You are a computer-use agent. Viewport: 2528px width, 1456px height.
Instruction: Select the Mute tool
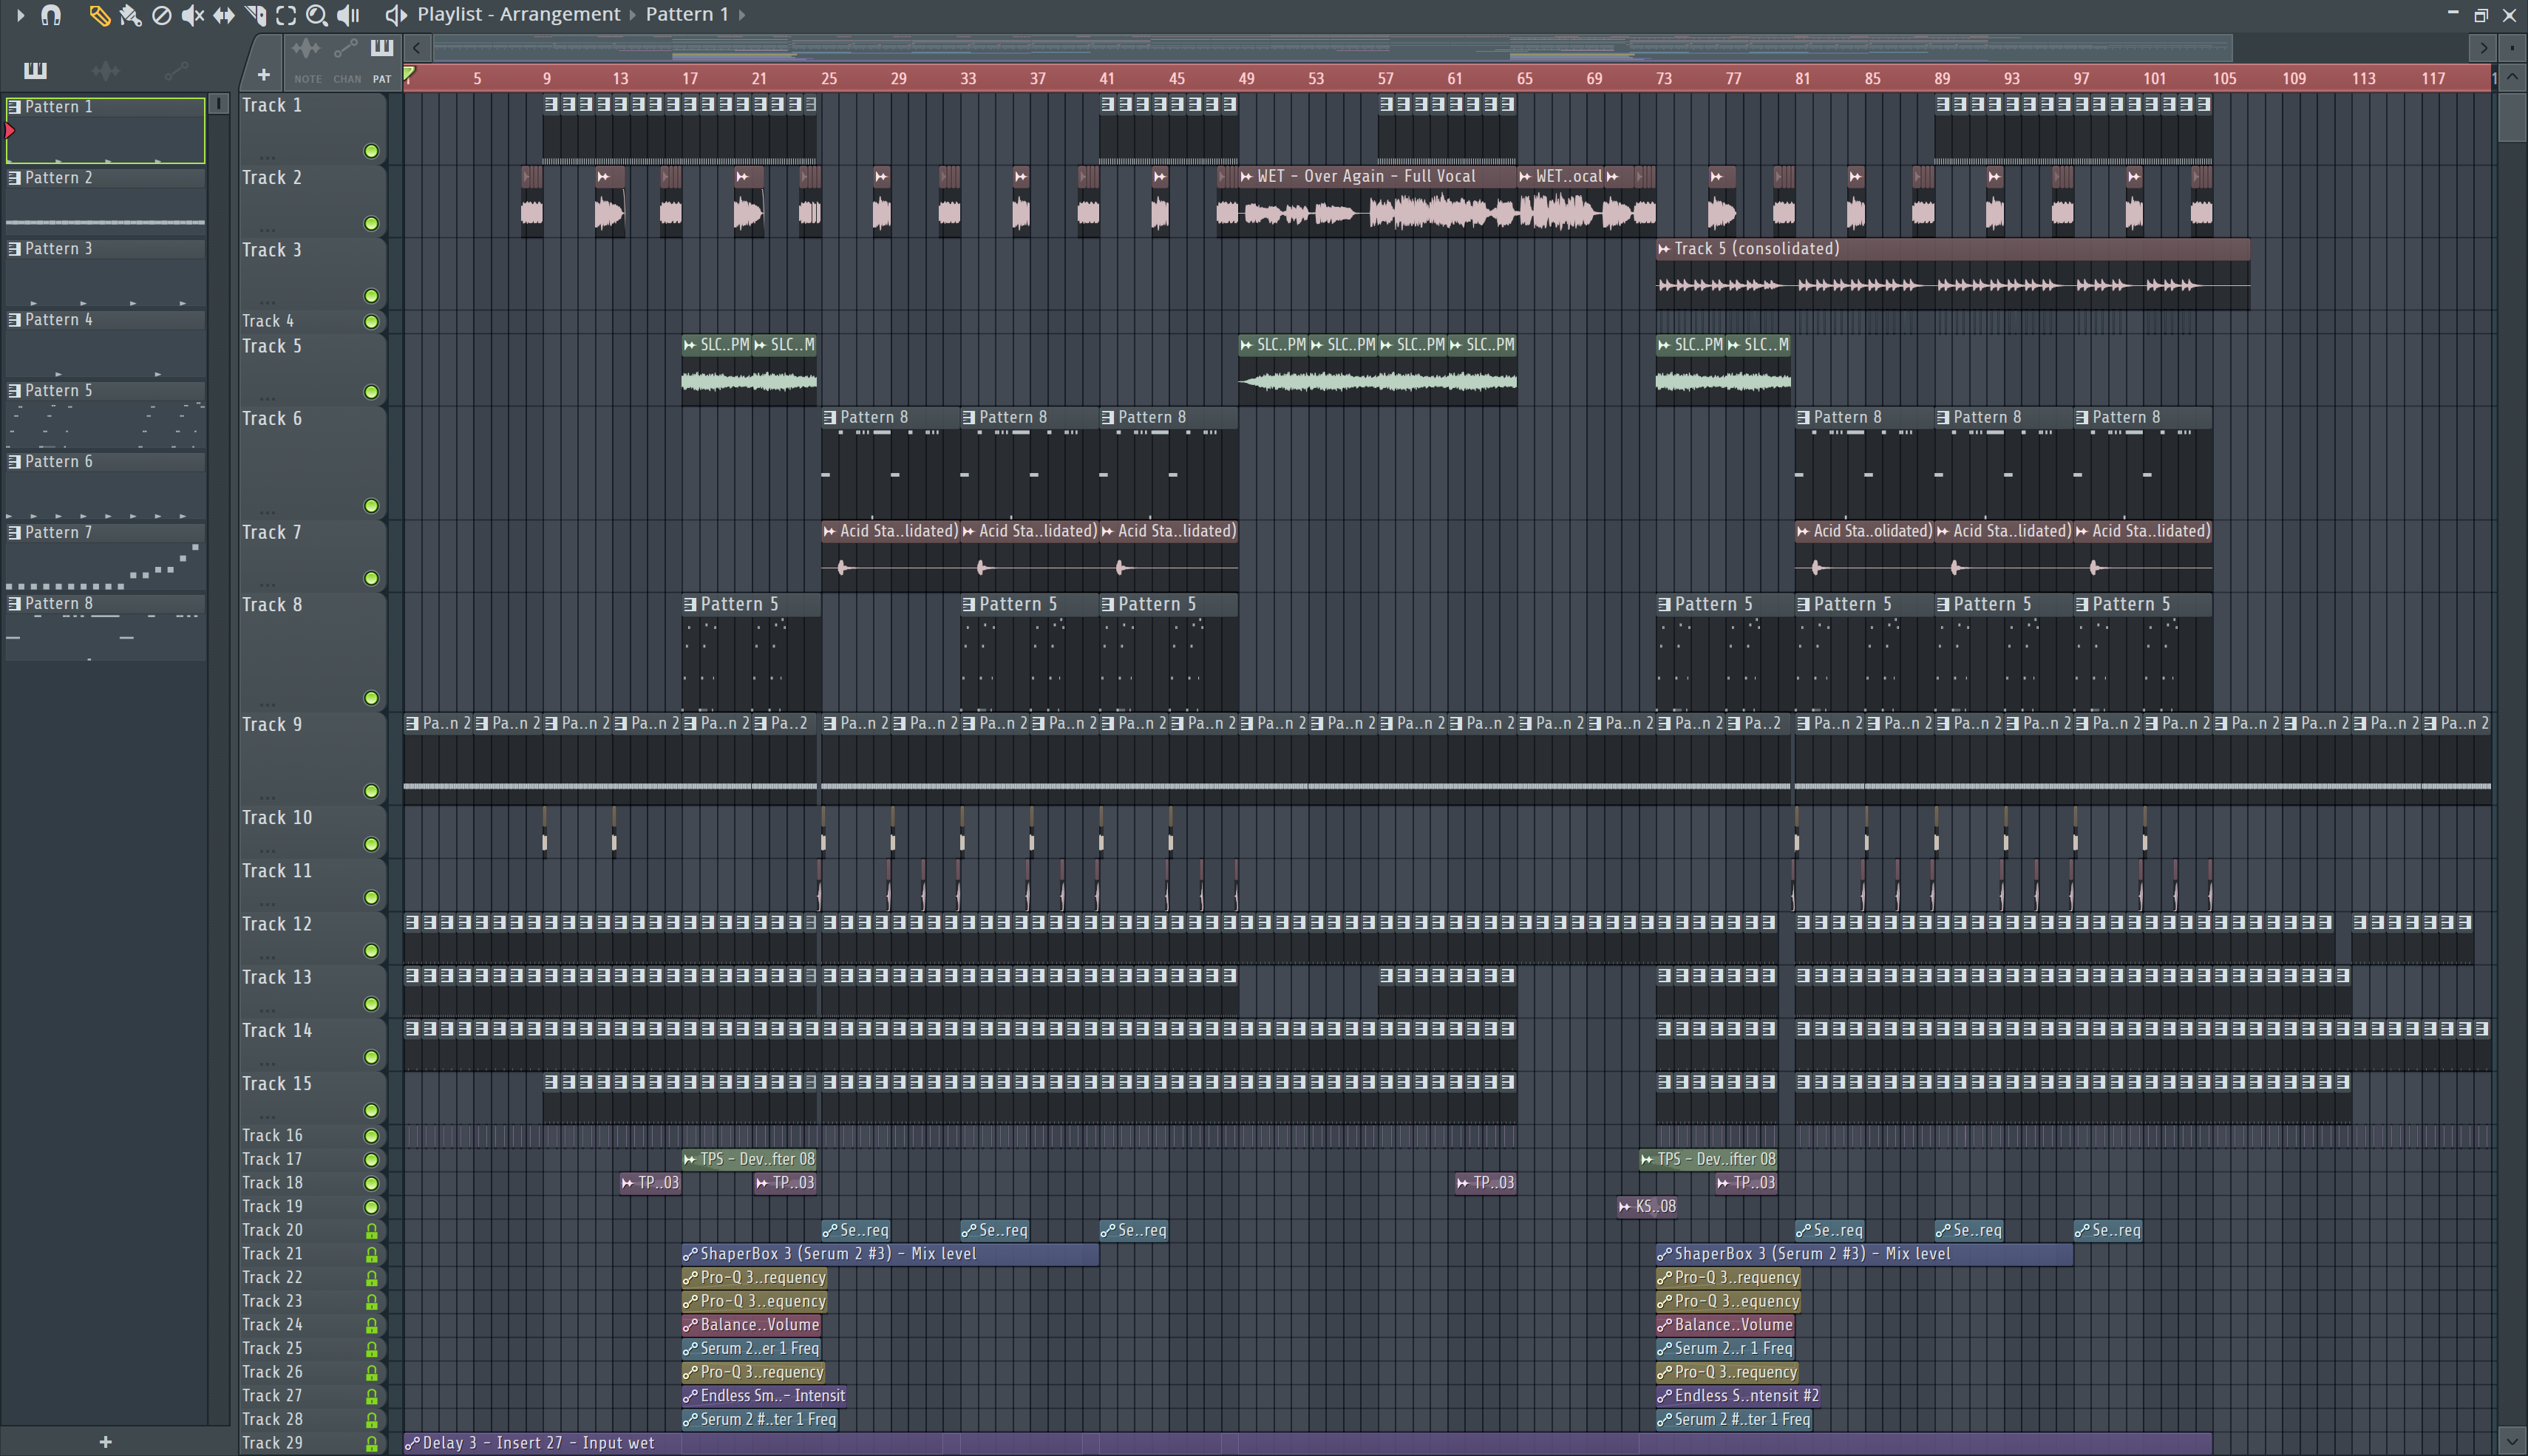(x=192, y=15)
